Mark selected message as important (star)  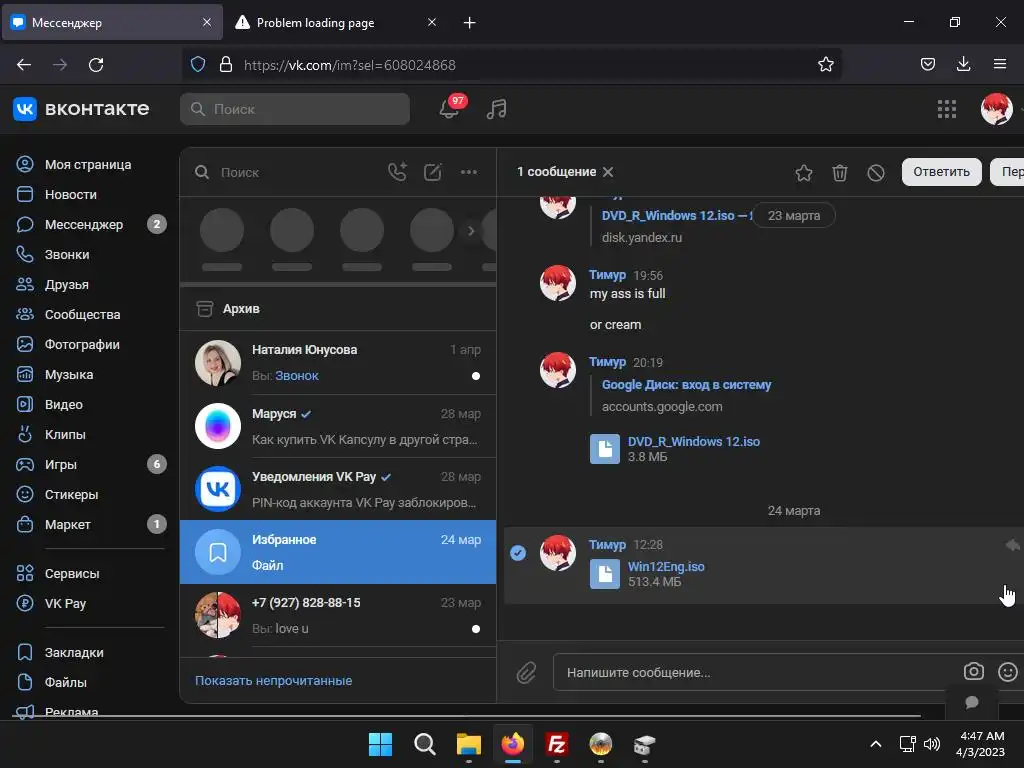(x=804, y=172)
